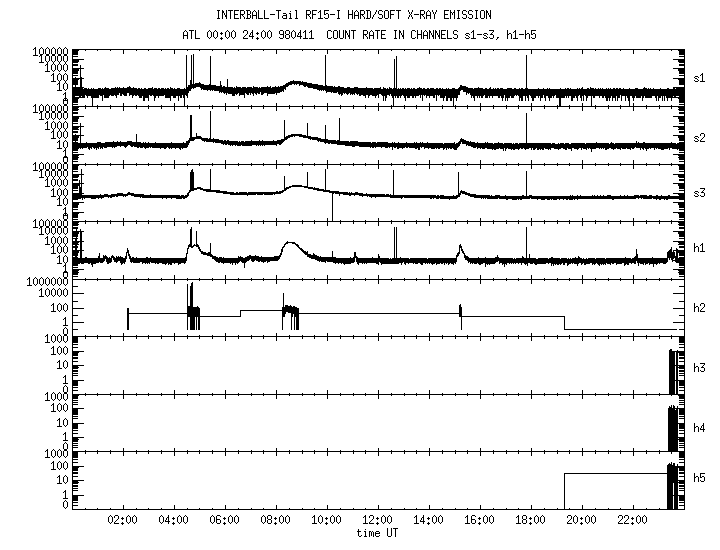The image size is (720, 550).
Task: Click the 02:00 time axis label
Action: click(123, 520)
